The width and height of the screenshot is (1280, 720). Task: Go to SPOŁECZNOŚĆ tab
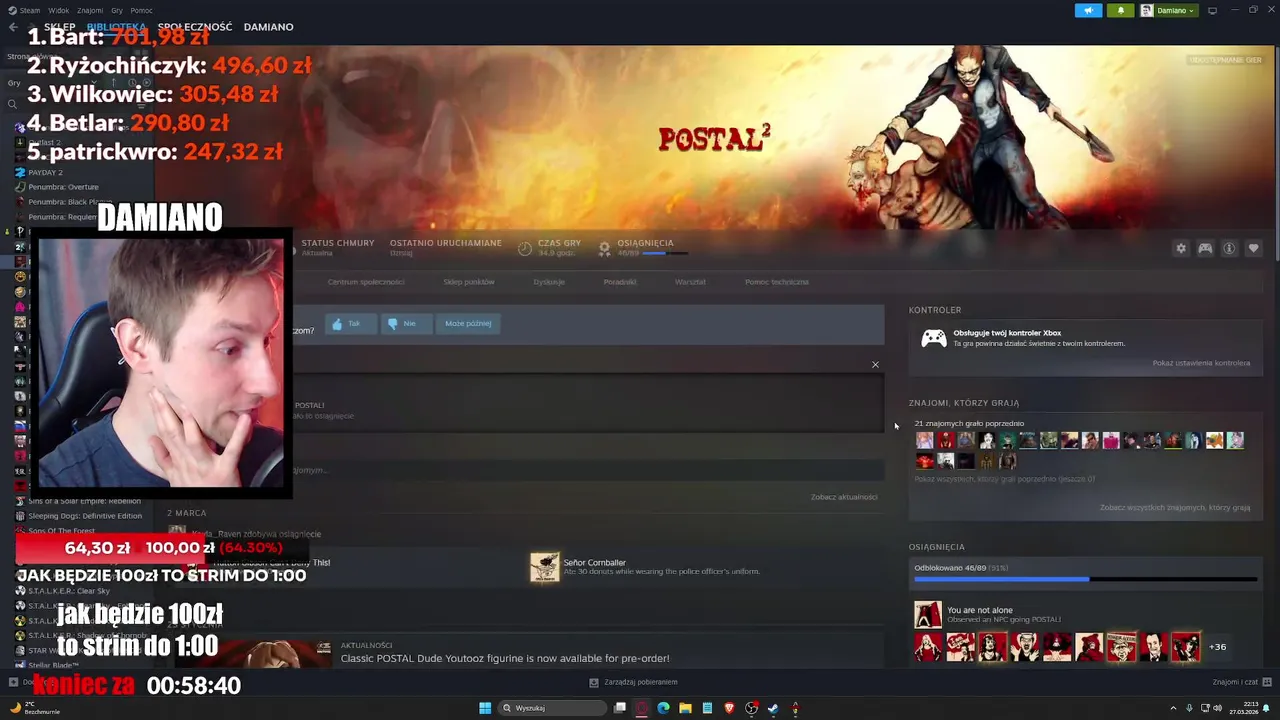point(195,27)
